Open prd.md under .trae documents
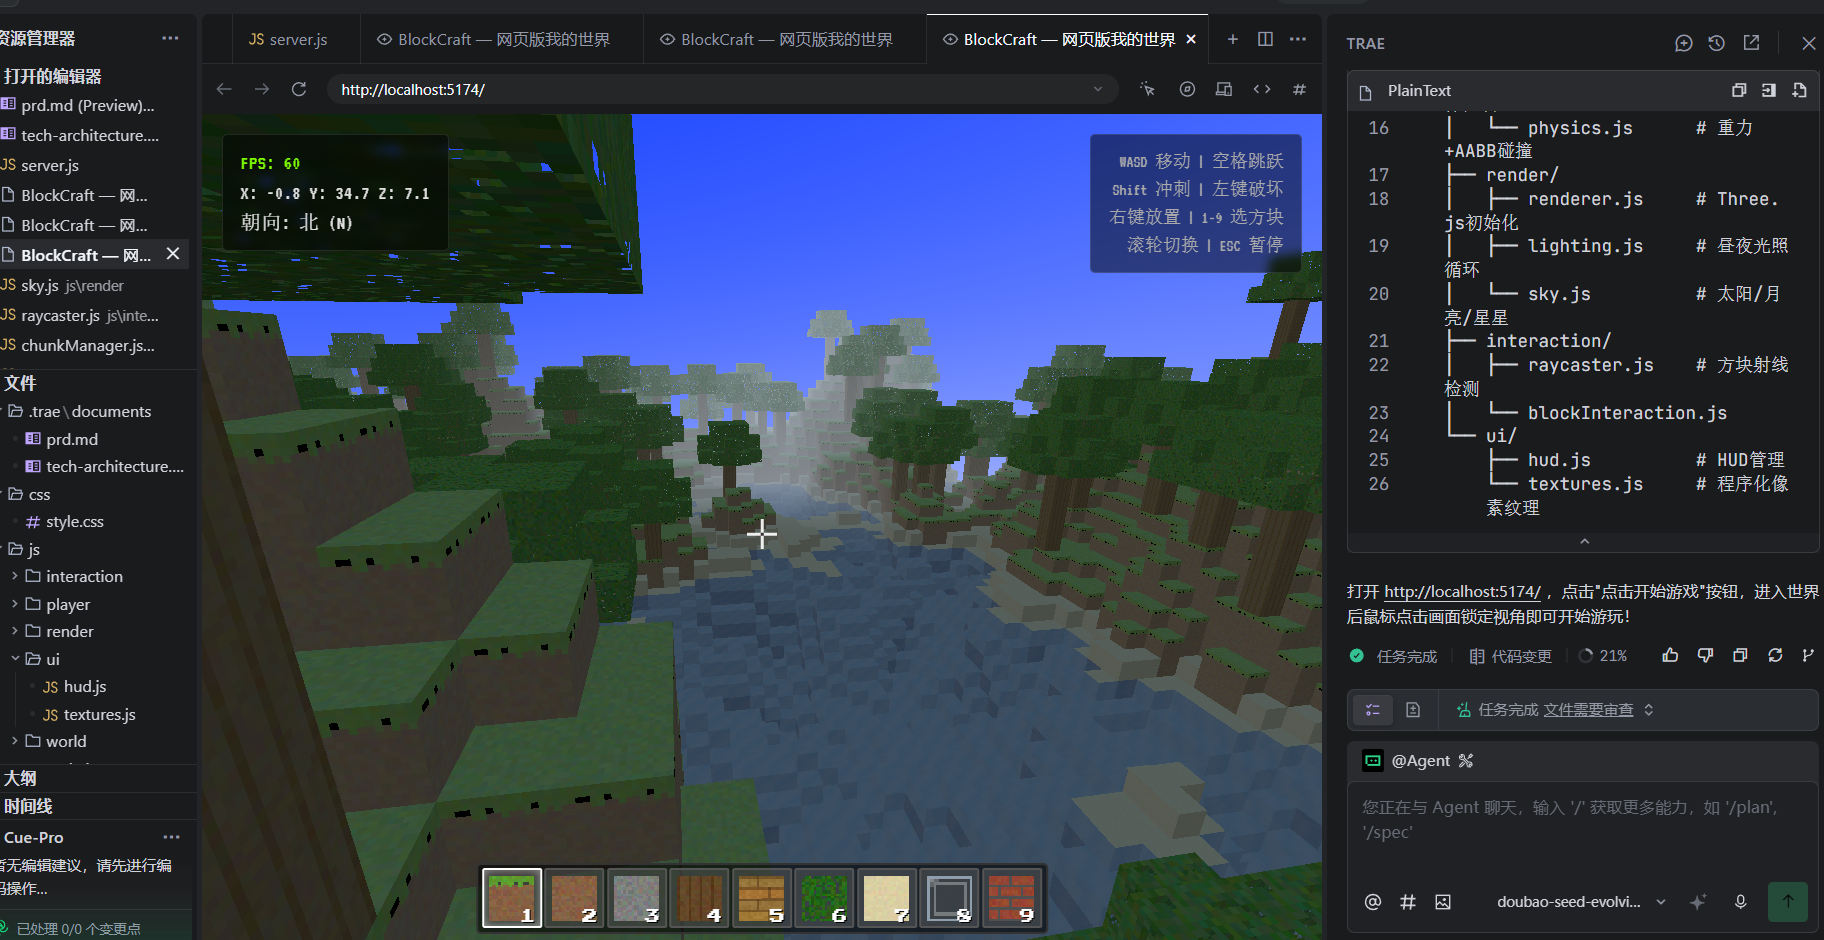Image resolution: width=1824 pixels, height=940 pixels. point(72,439)
